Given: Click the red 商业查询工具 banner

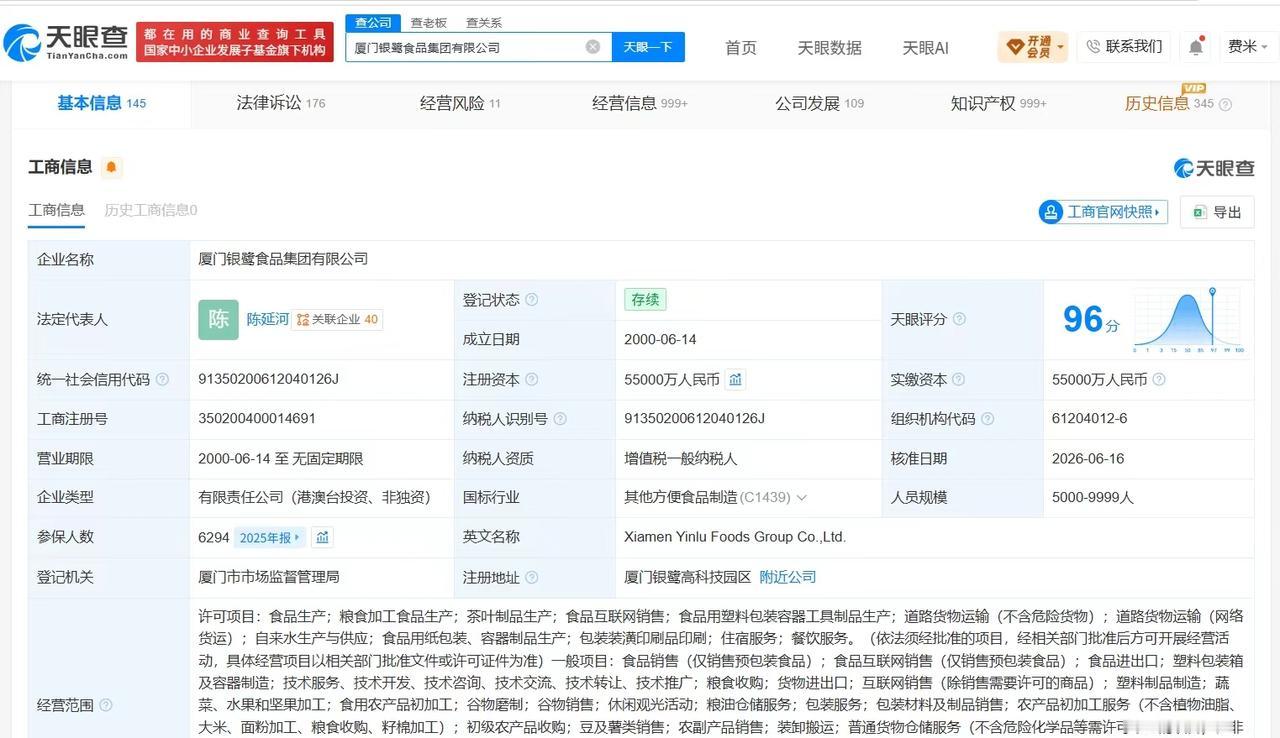Looking at the screenshot, I should tap(236, 41).
